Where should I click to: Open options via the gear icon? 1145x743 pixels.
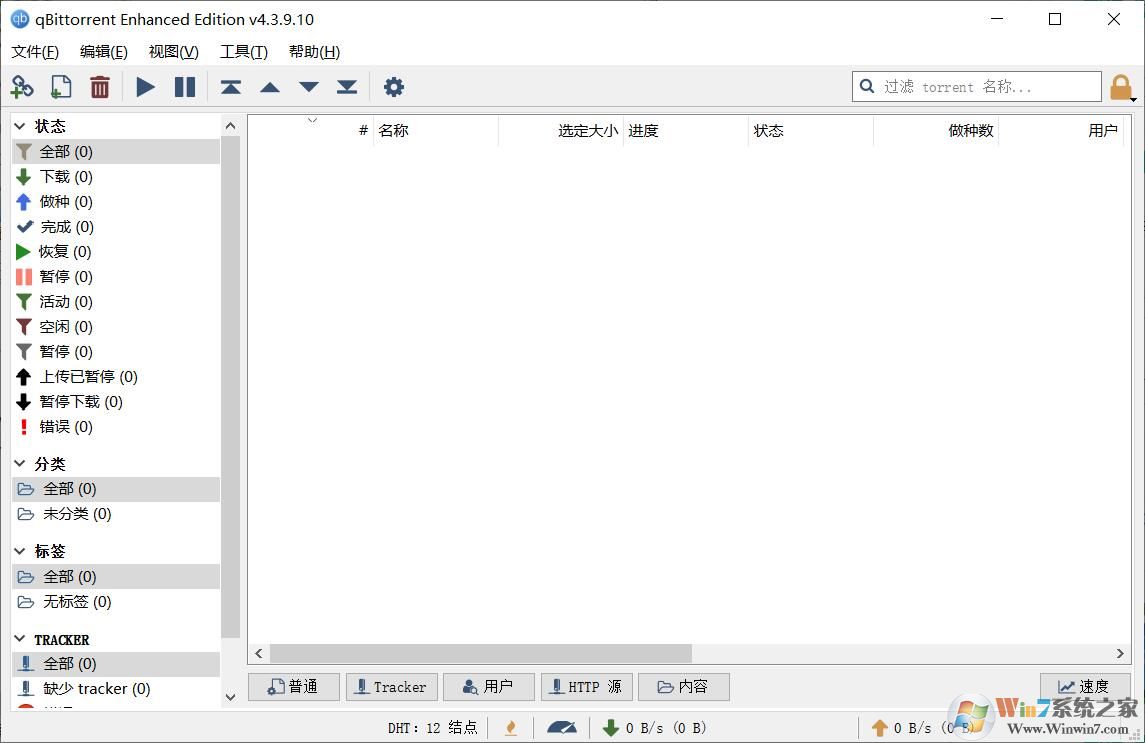(394, 87)
